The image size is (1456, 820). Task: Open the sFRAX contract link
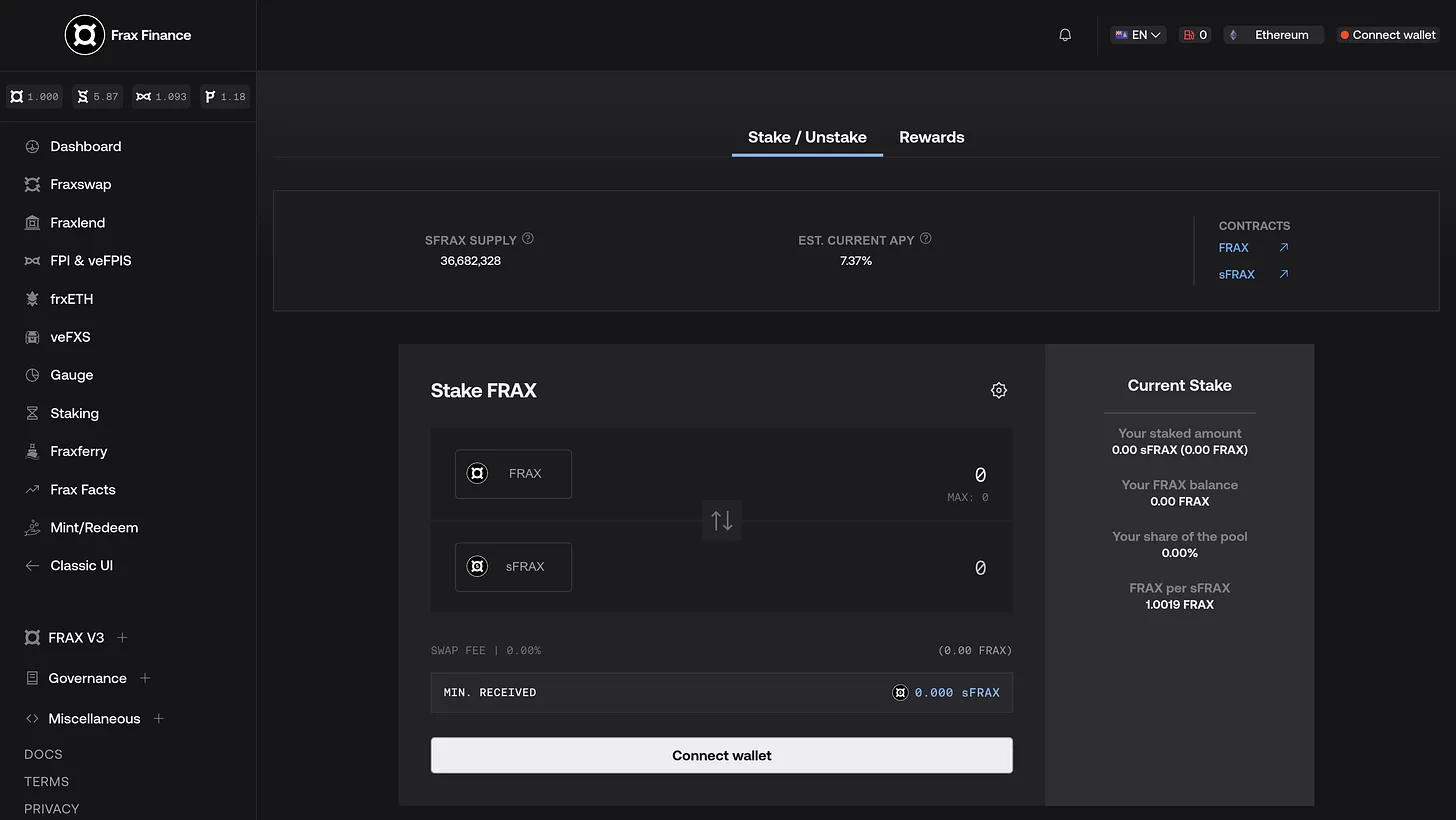tap(1237, 274)
